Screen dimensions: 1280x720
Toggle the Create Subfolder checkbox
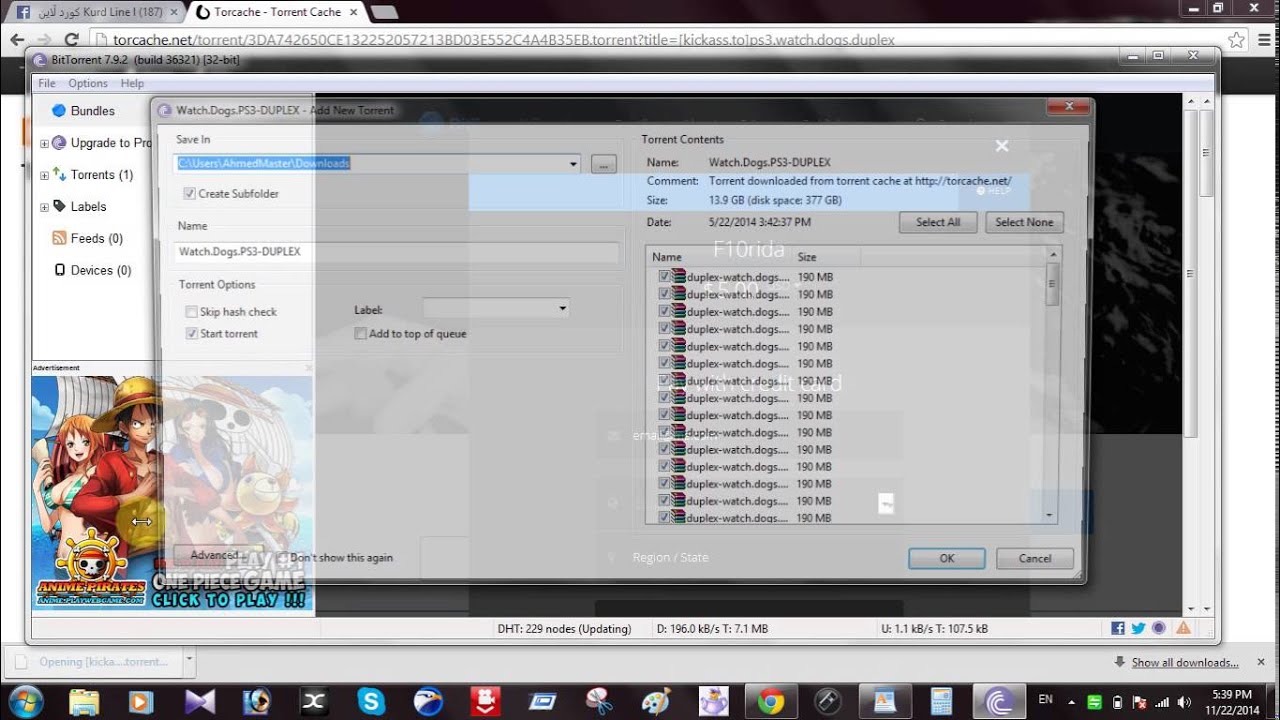tap(190, 193)
